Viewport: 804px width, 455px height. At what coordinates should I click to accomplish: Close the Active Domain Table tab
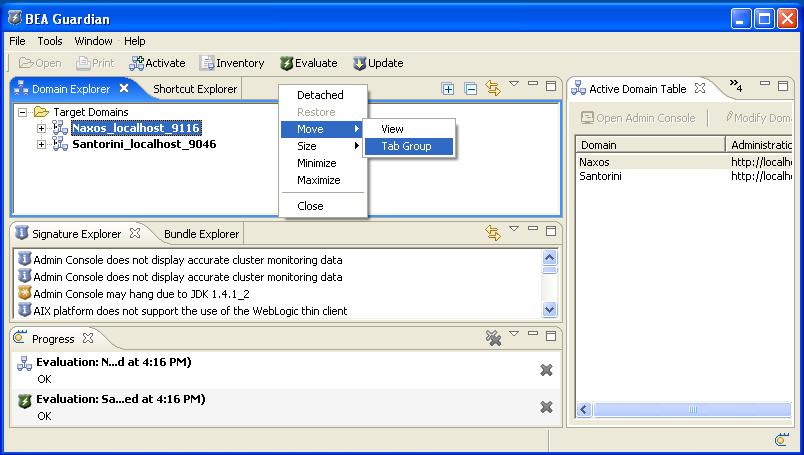700,88
